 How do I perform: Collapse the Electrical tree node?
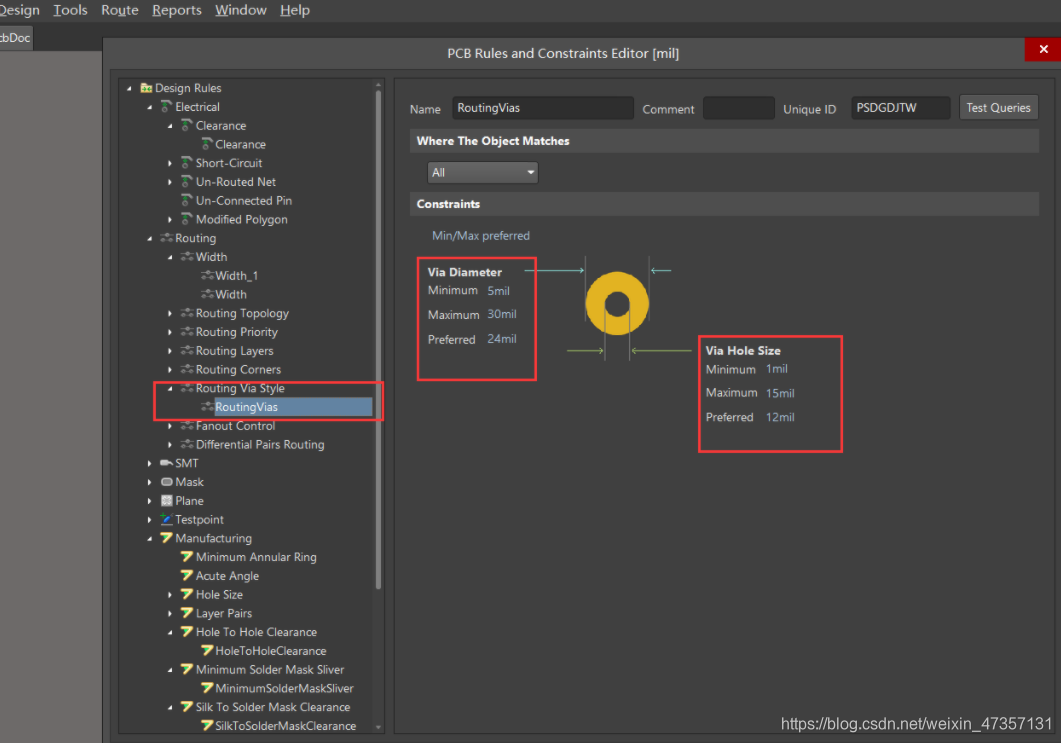point(150,107)
